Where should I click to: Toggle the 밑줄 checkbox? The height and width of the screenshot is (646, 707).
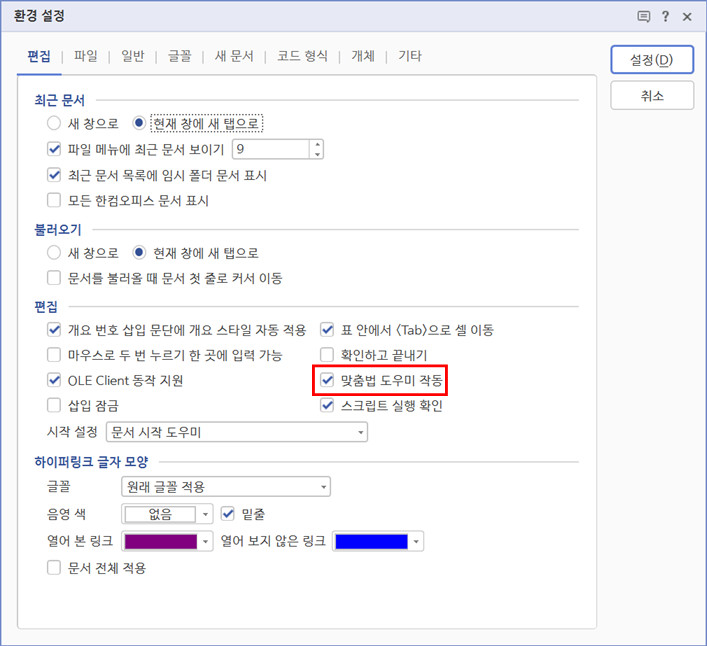[x=228, y=514]
